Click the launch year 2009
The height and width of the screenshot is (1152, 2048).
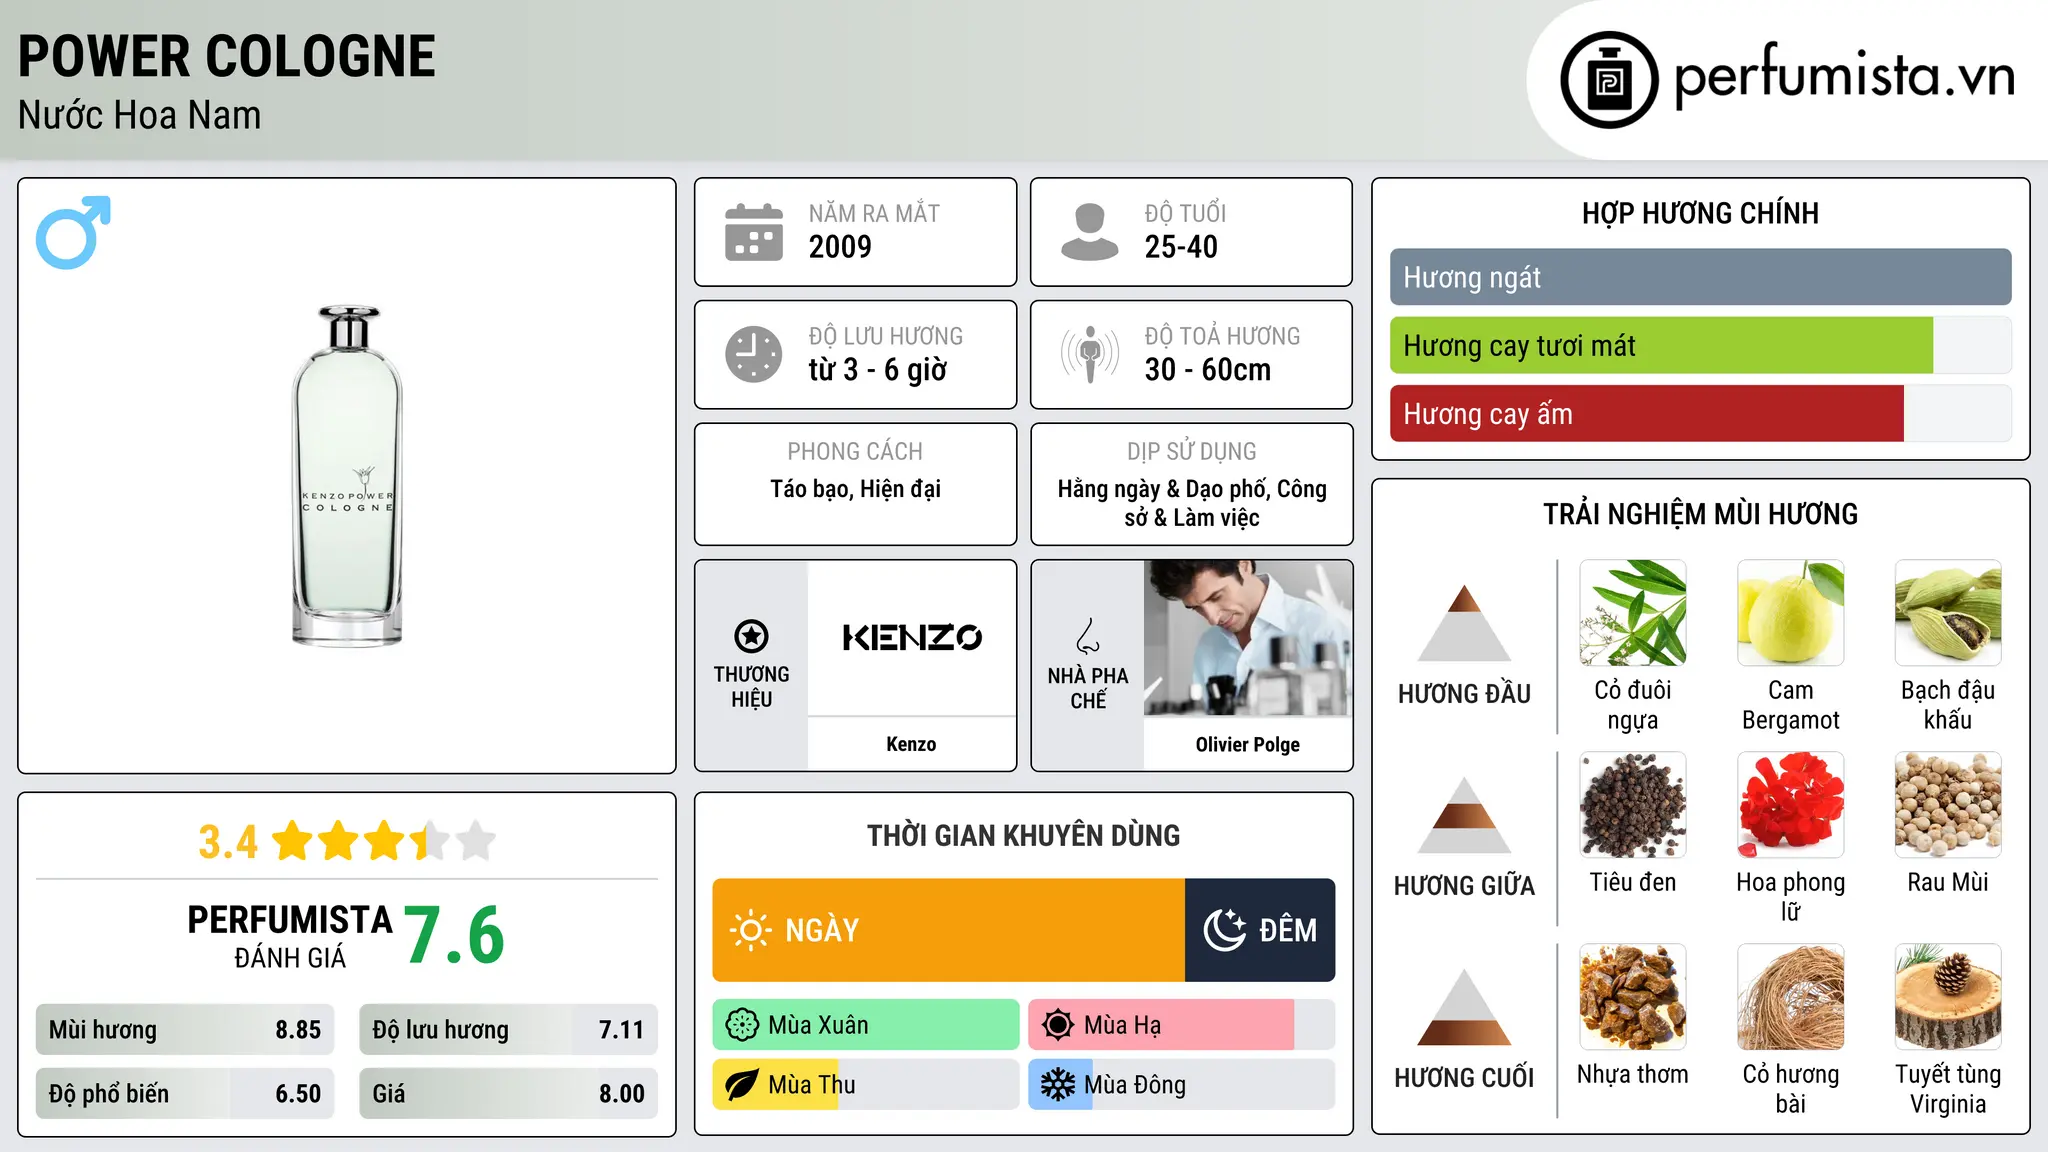(x=840, y=247)
